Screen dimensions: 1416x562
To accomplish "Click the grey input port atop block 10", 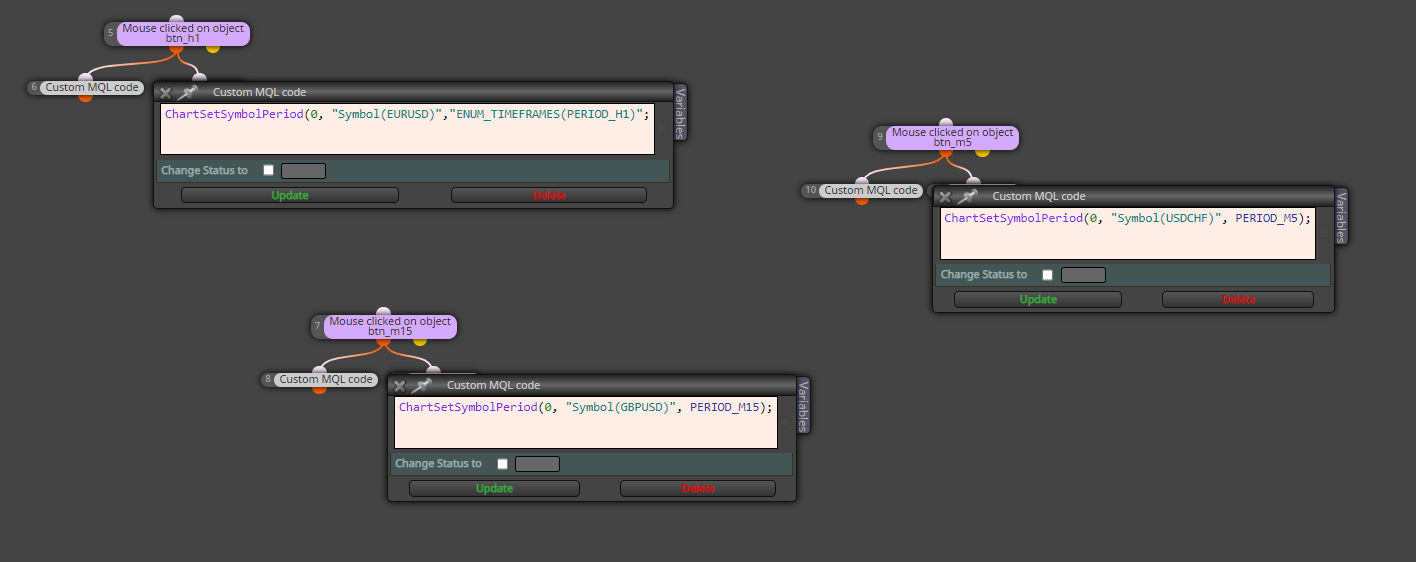I will tap(862, 181).
